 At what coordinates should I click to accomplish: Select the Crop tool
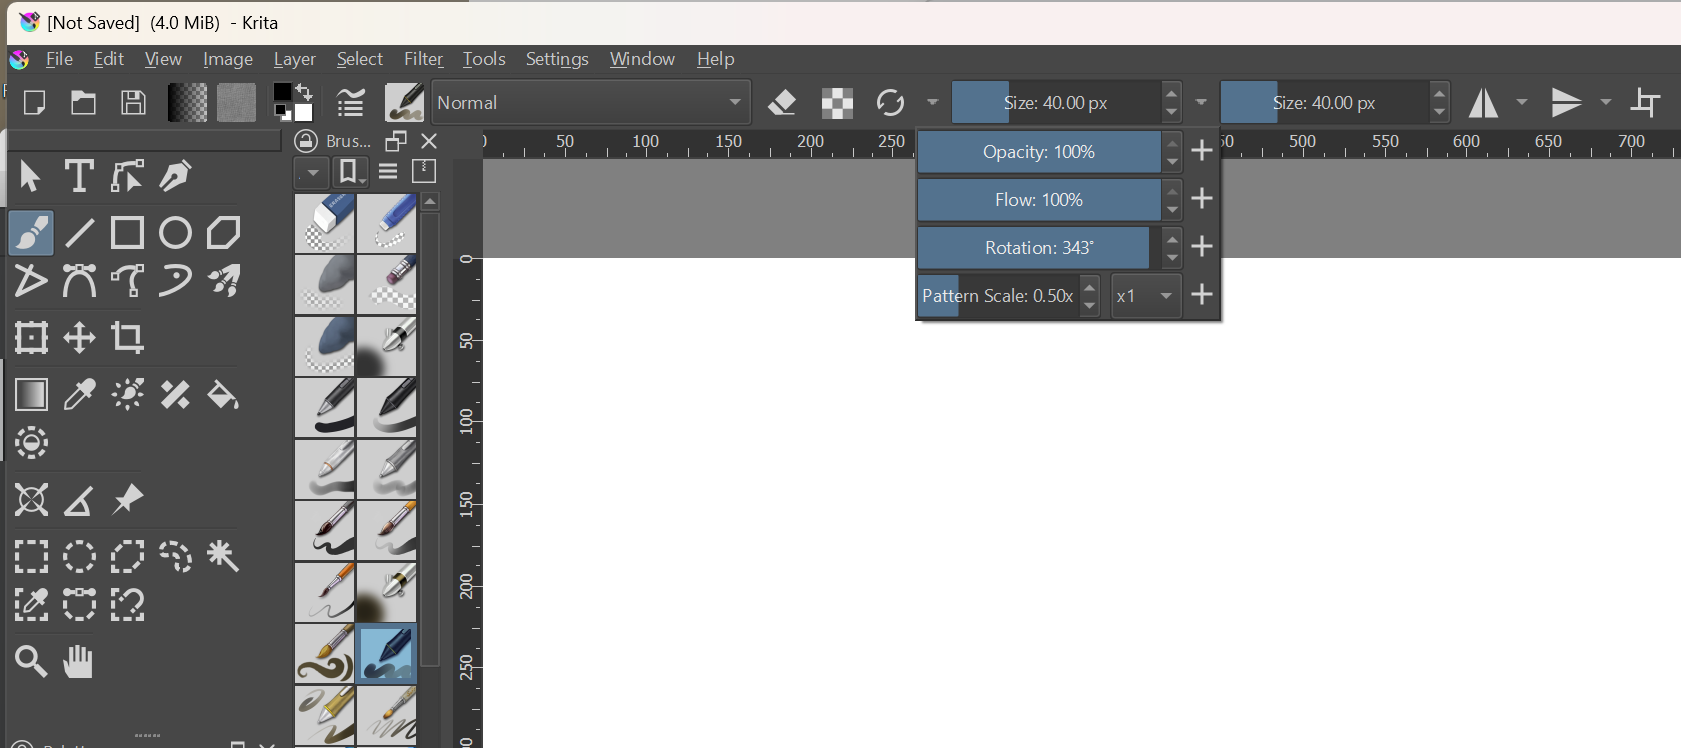point(127,338)
